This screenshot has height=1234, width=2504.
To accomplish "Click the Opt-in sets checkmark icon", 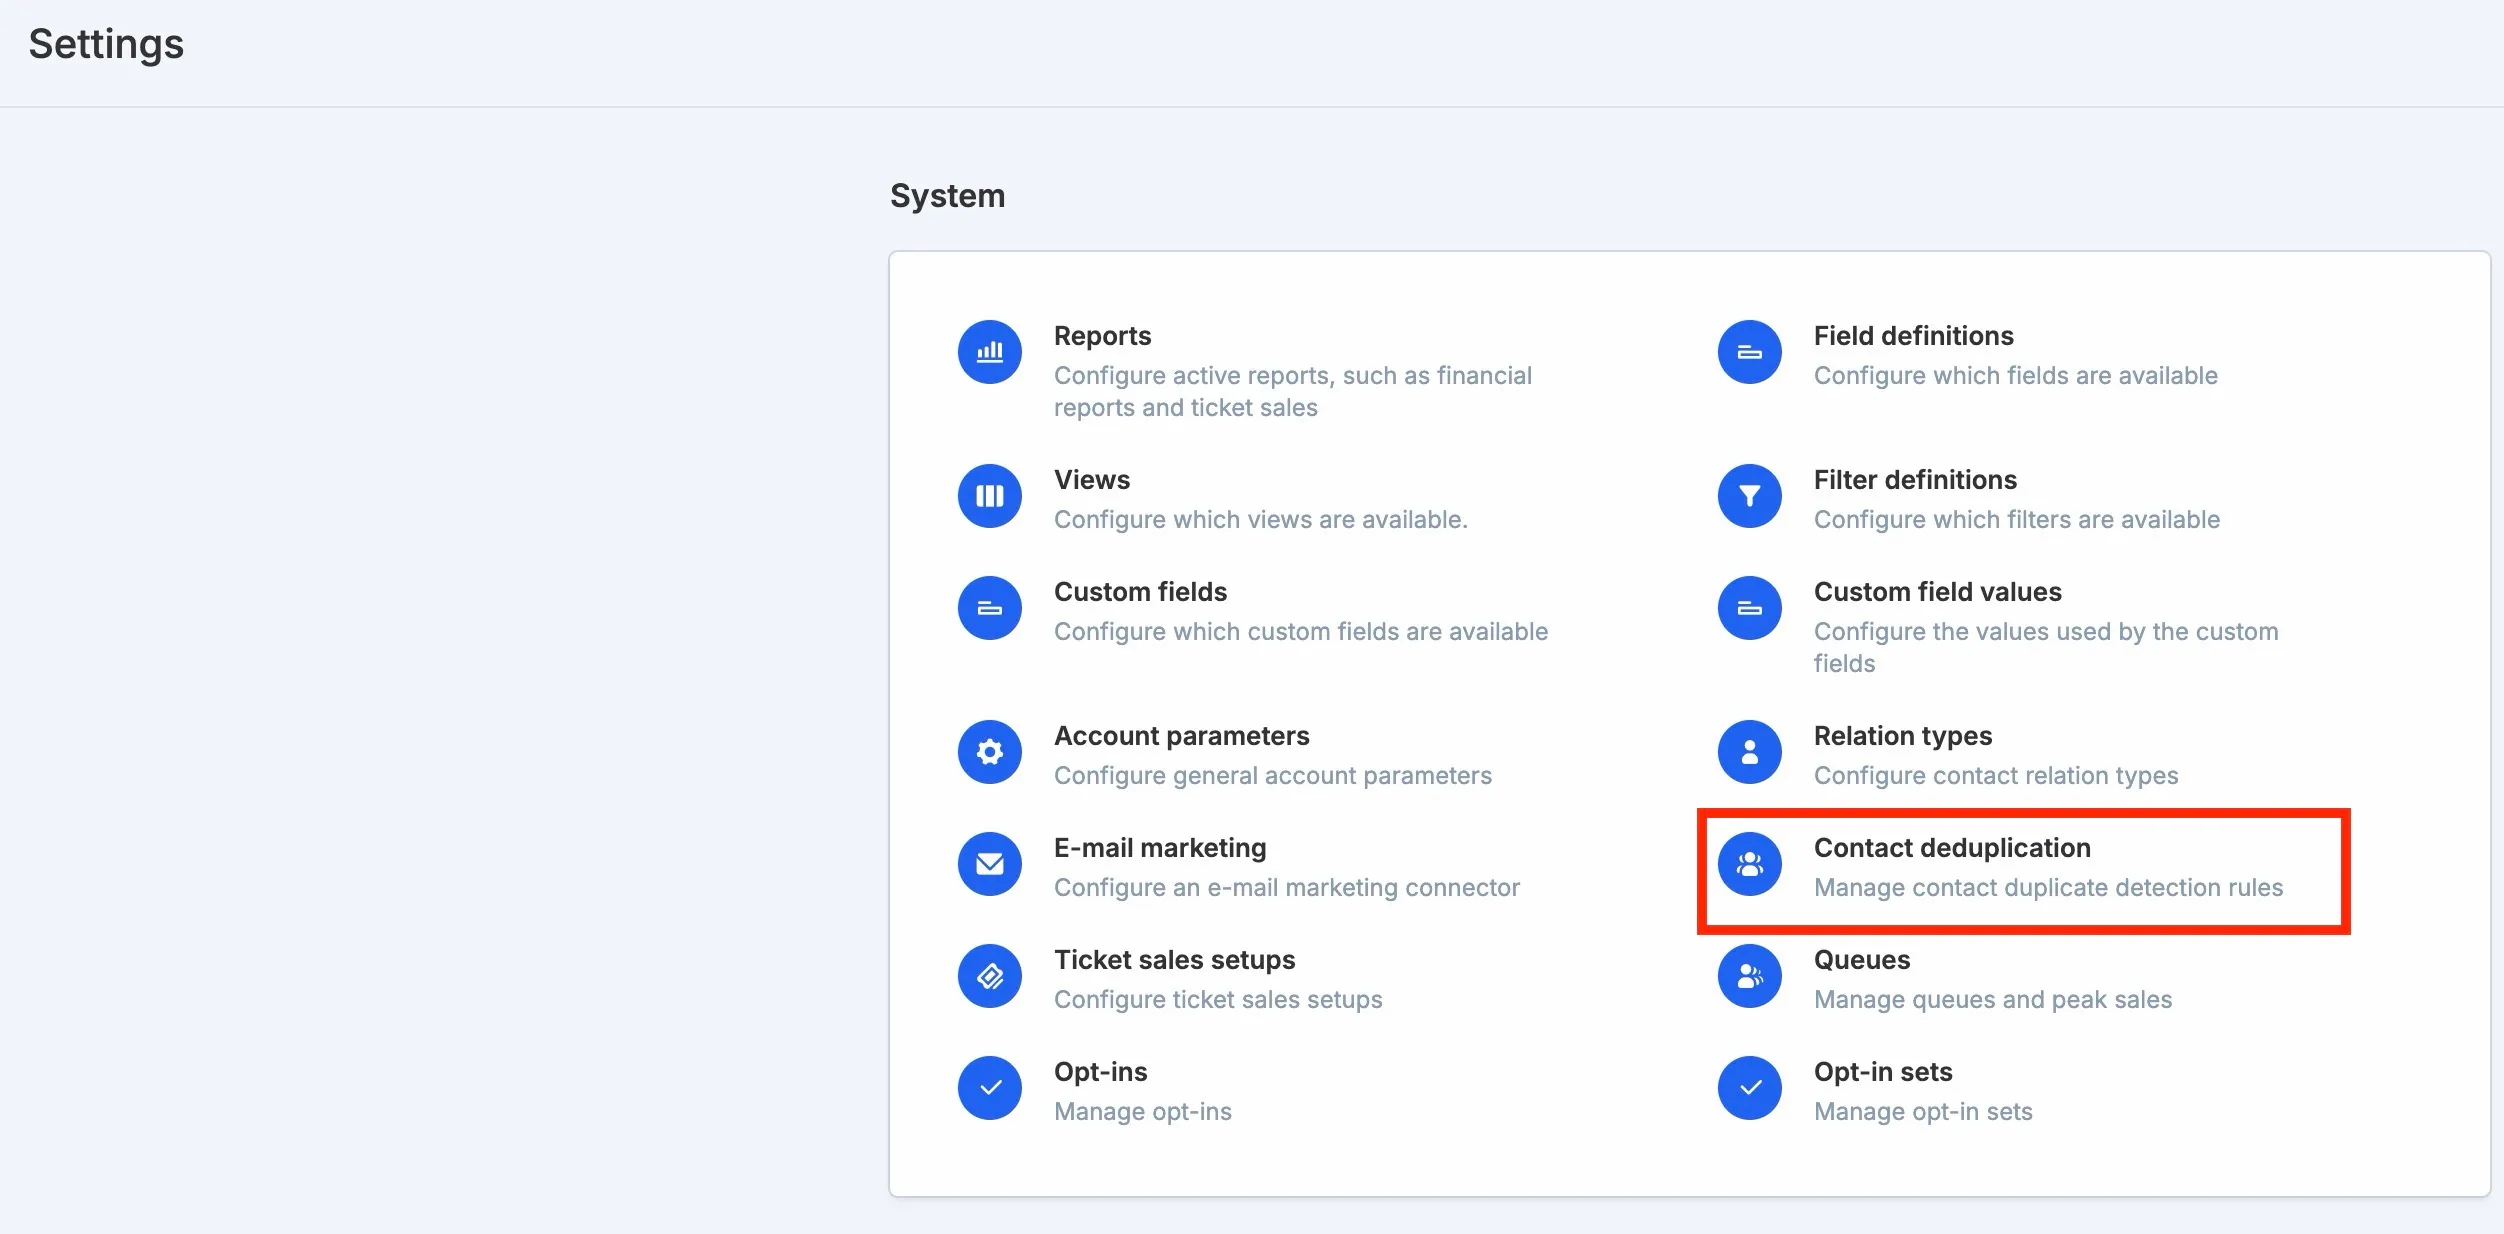I will click(x=1749, y=1088).
